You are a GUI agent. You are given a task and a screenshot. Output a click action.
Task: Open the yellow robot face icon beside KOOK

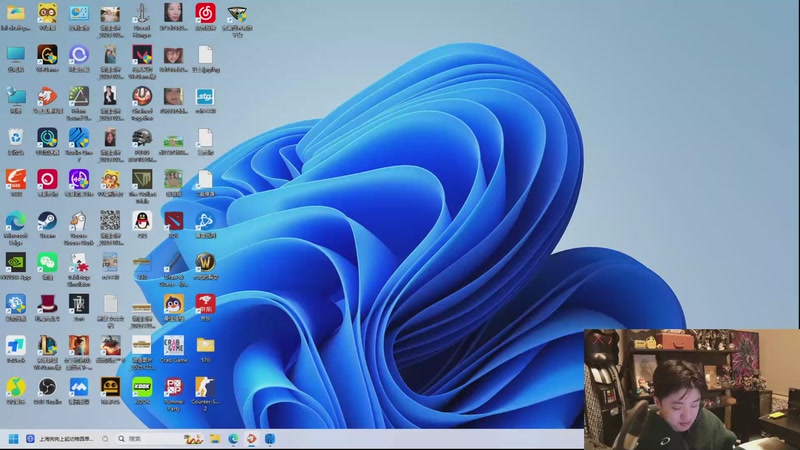click(110, 387)
